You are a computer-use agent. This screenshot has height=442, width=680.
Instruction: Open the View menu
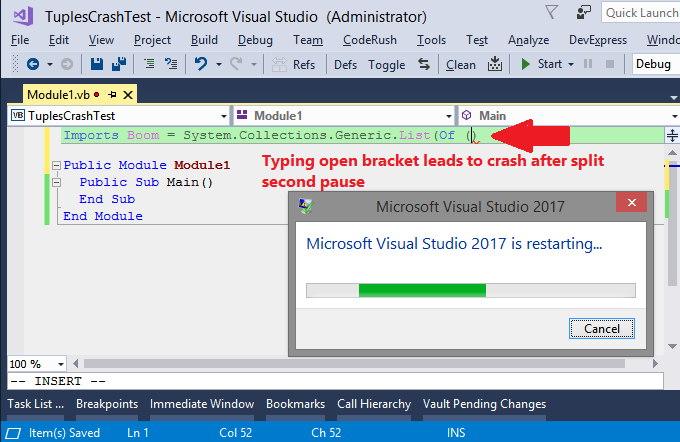coord(101,40)
